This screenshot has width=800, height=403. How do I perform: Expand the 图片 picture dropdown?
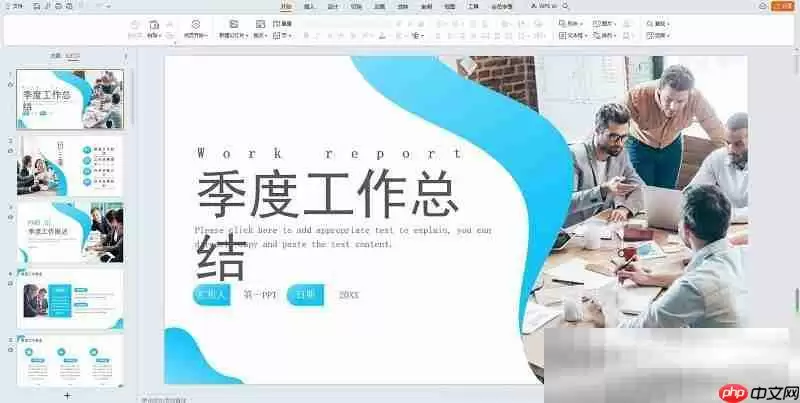(604, 24)
